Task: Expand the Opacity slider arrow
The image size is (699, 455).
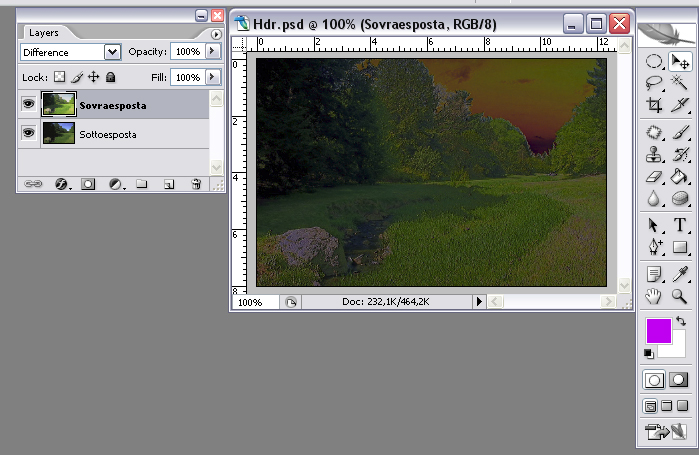Action: 212,51
